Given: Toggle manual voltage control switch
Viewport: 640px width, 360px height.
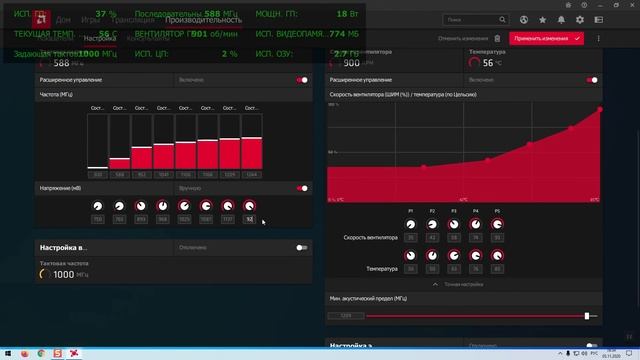Looking at the screenshot, I should (302, 188).
